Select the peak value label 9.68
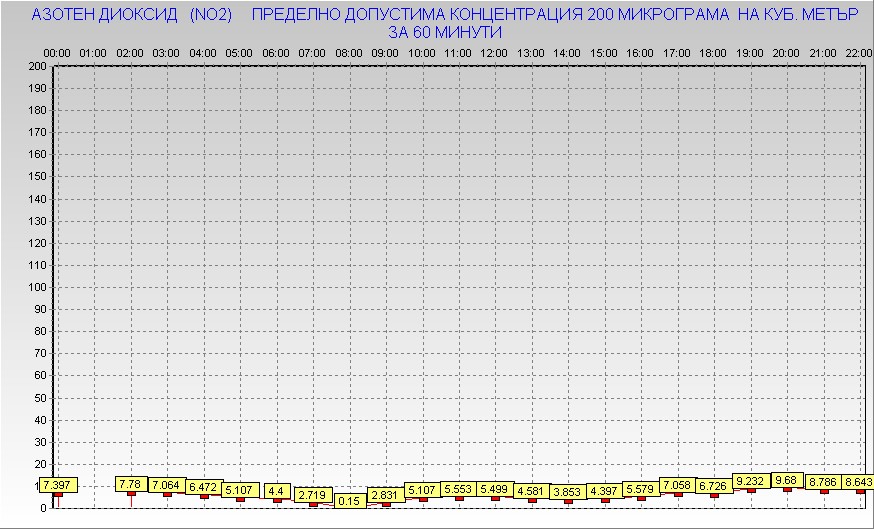 tap(786, 480)
